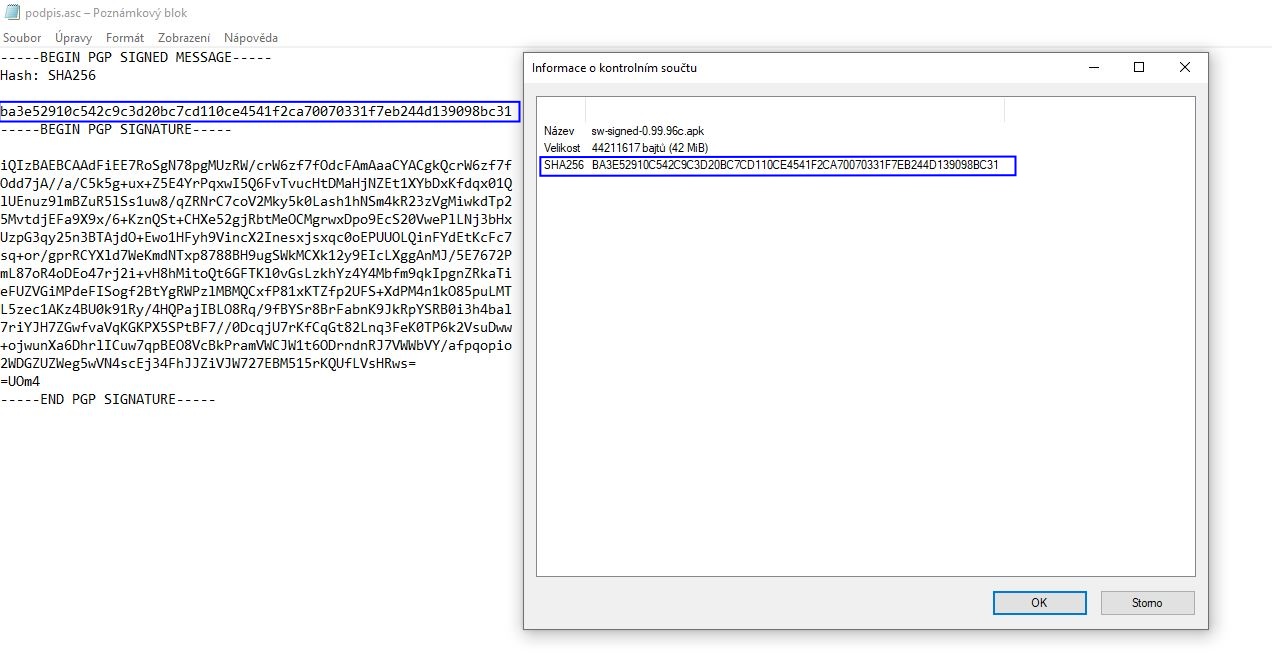Open the Zobrazení menu
Viewport: 1272px width, 655px height.
[x=184, y=38]
